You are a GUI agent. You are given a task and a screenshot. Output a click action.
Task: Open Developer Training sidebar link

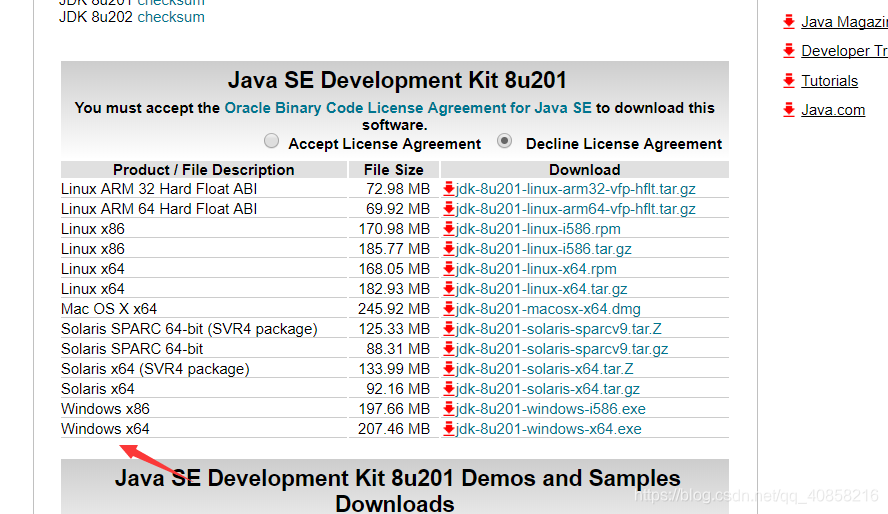click(x=844, y=51)
